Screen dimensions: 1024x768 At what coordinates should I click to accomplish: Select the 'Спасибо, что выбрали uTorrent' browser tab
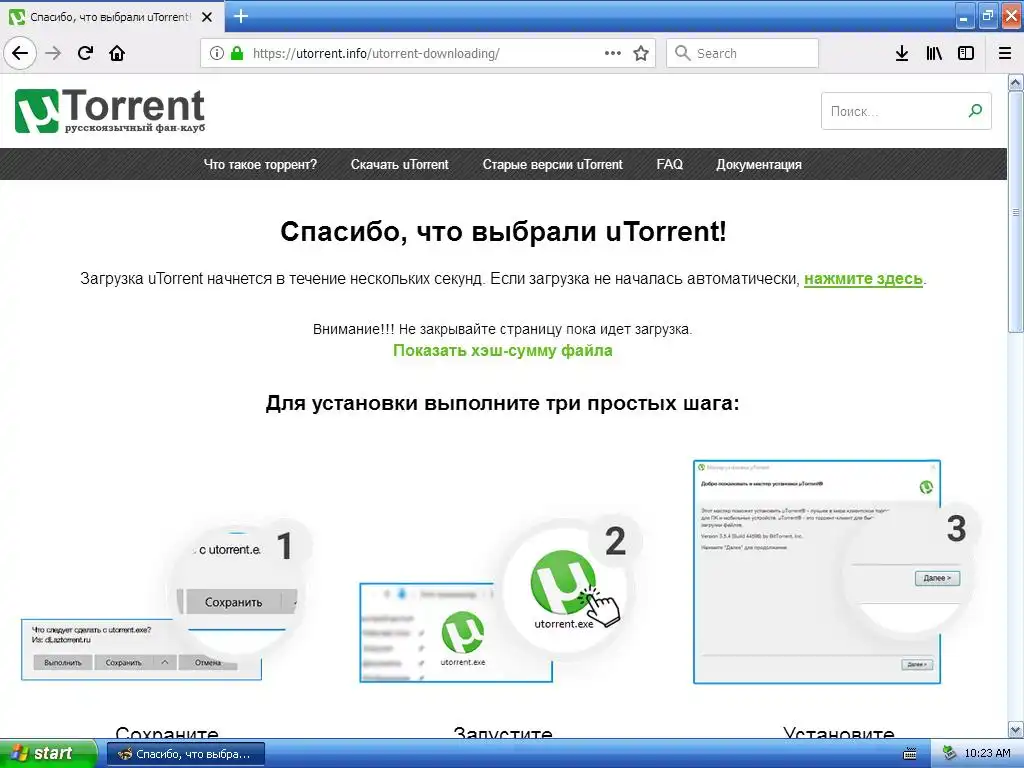(112, 17)
